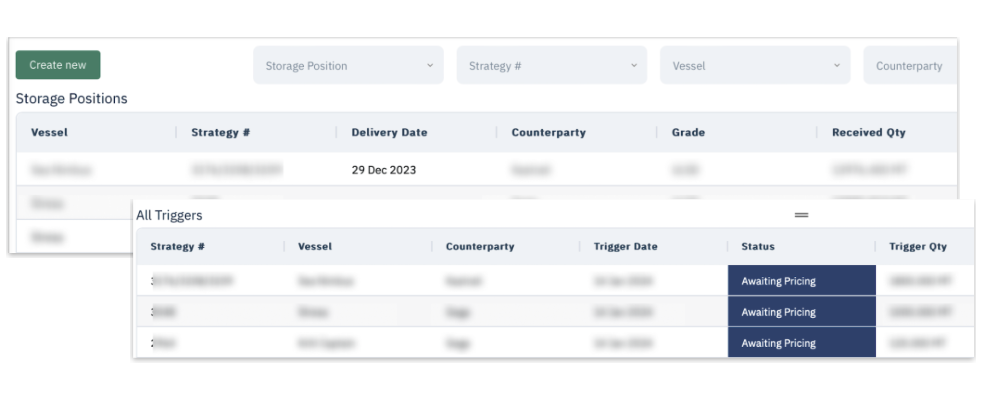Screen dimensions: 986x404
Task: Expand the Strategy # filter dropdown
Action: click(x=552, y=66)
